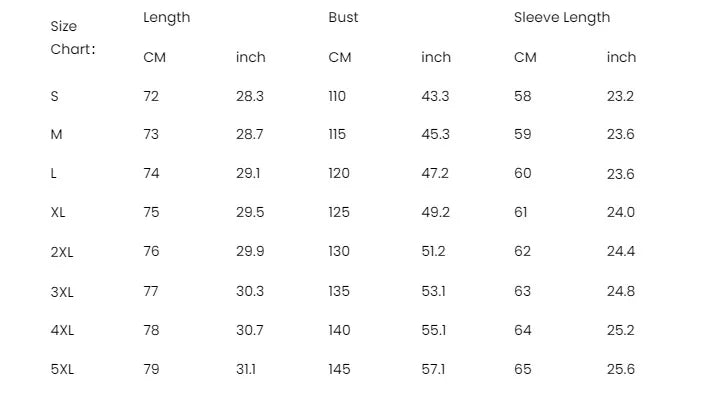Click the XL size row label

tap(58, 212)
